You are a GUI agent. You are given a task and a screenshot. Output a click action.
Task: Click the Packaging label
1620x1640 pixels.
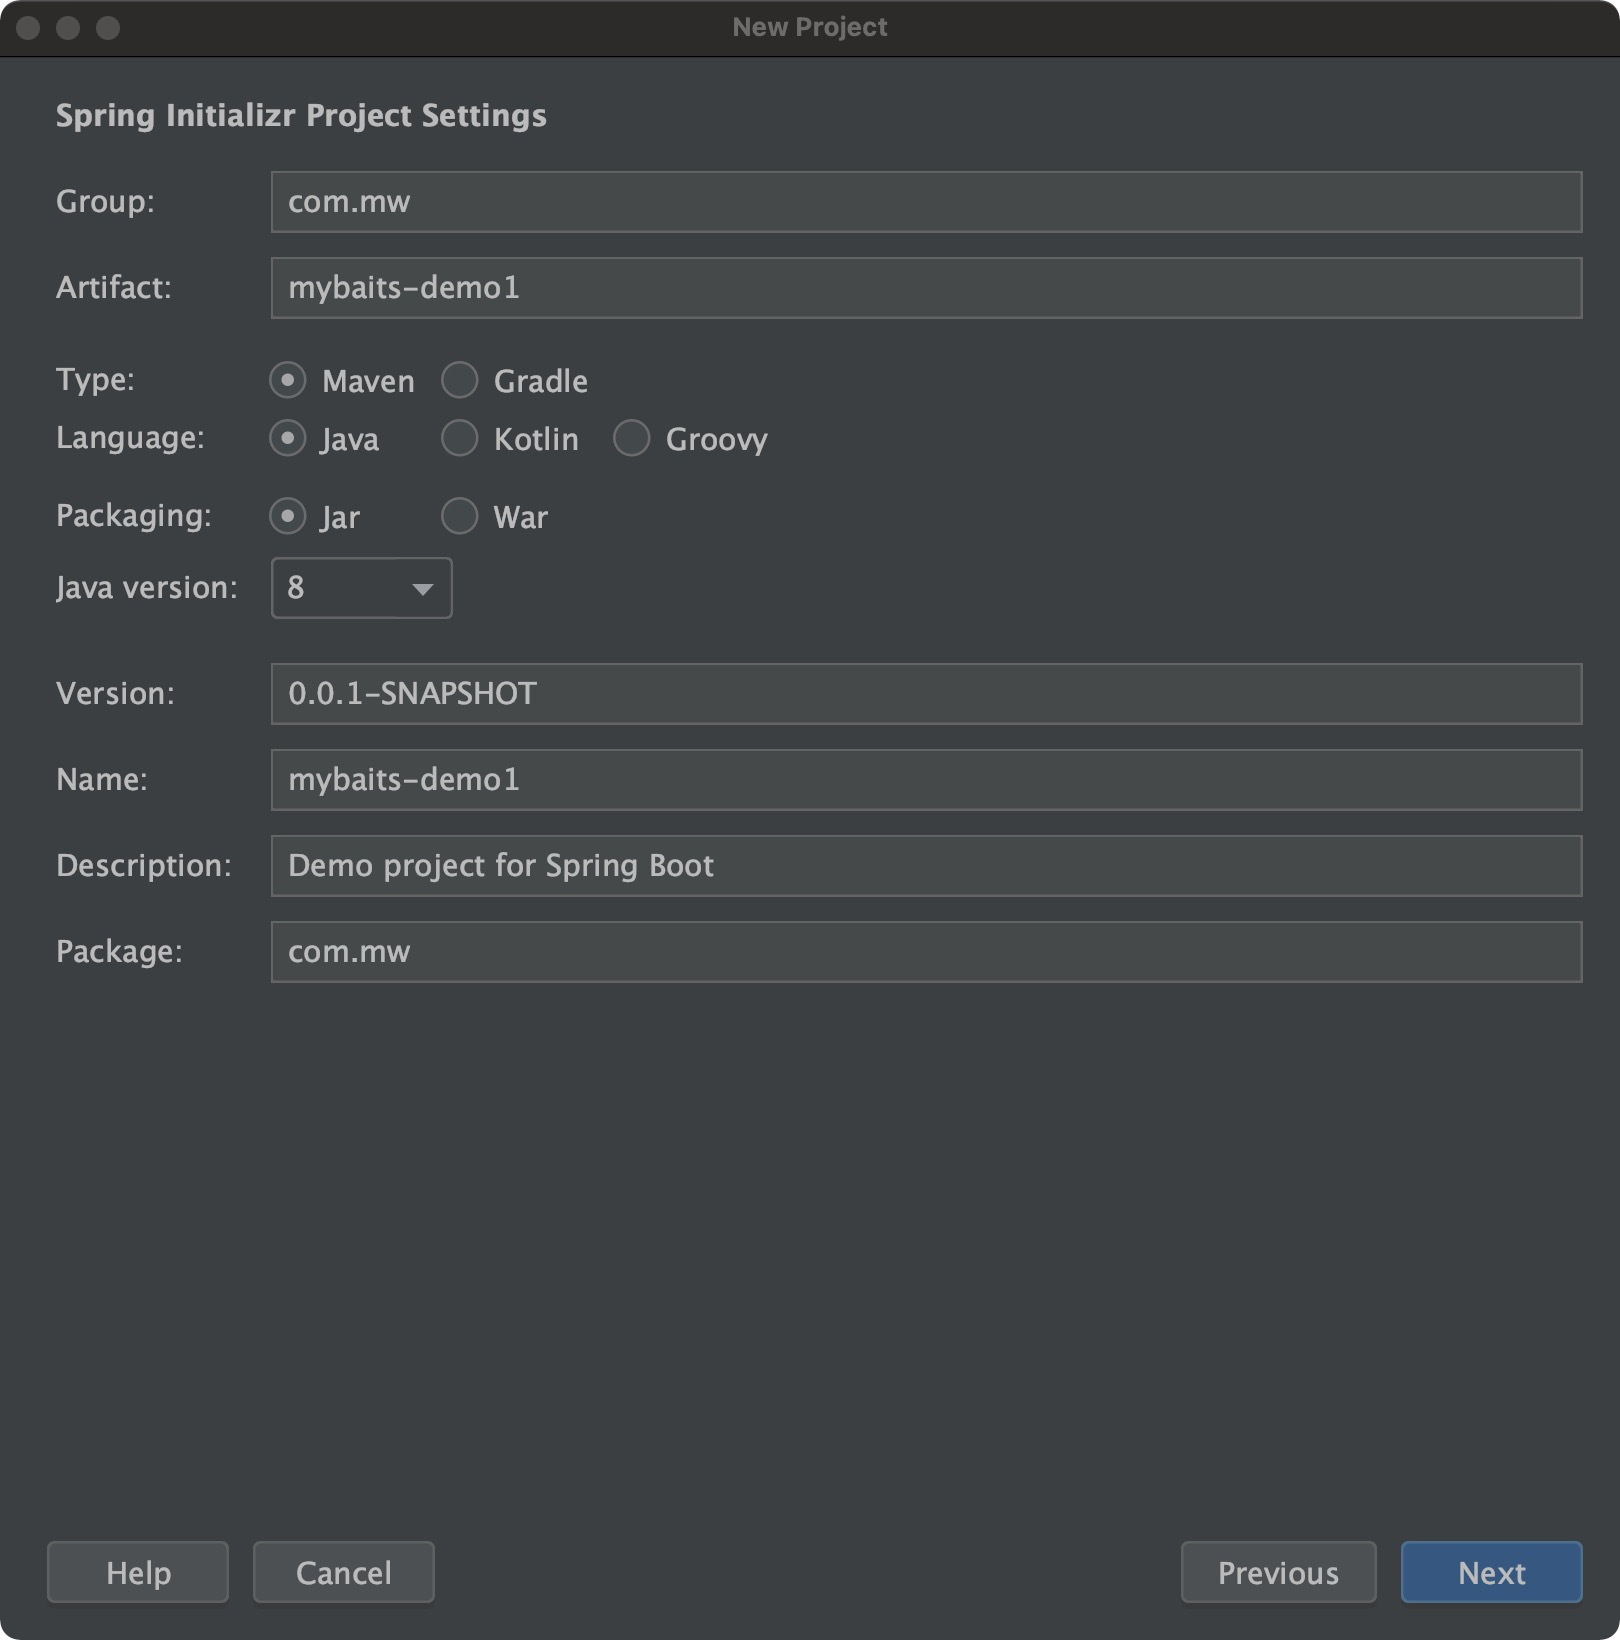coord(134,516)
